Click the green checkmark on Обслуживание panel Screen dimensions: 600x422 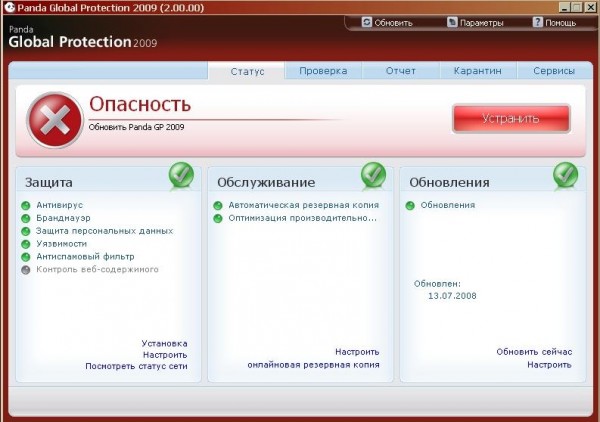coord(373,175)
